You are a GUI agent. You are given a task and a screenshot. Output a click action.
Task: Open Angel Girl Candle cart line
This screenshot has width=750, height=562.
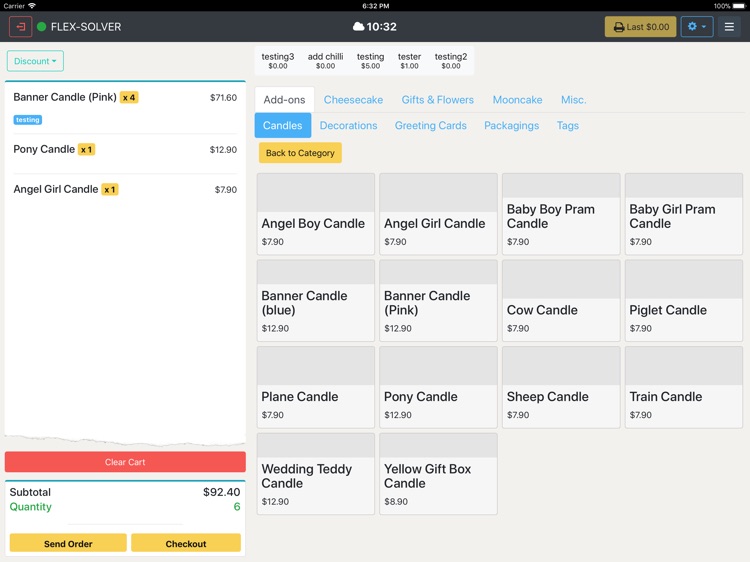tap(125, 189)
